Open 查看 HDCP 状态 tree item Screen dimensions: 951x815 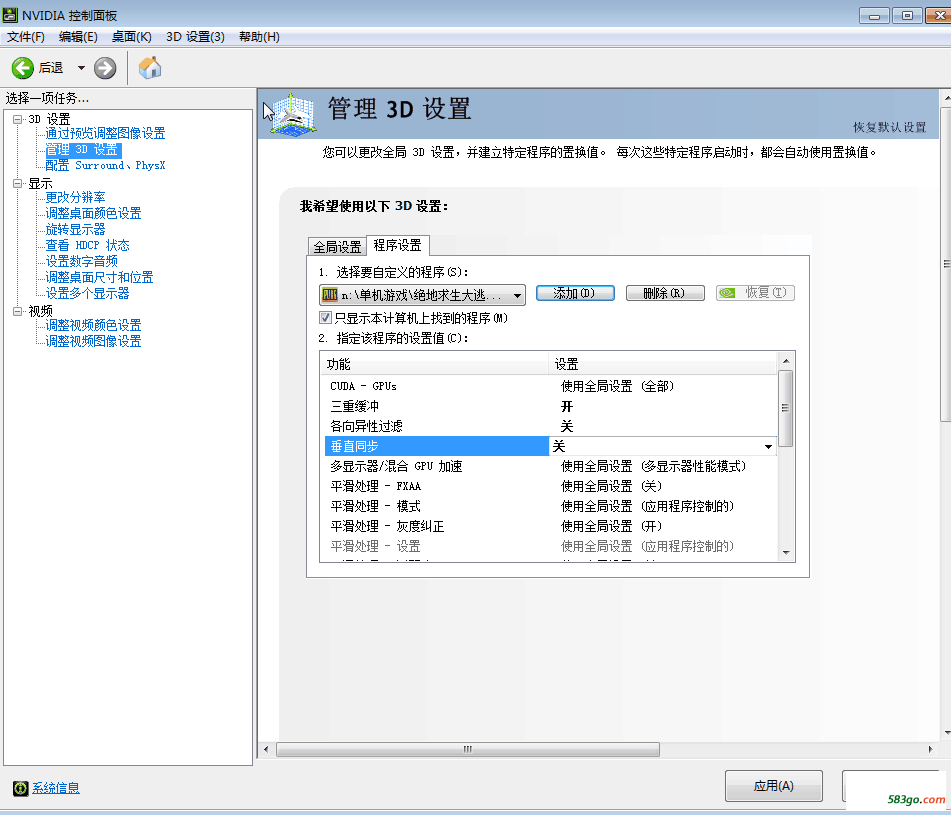point(87,246)
